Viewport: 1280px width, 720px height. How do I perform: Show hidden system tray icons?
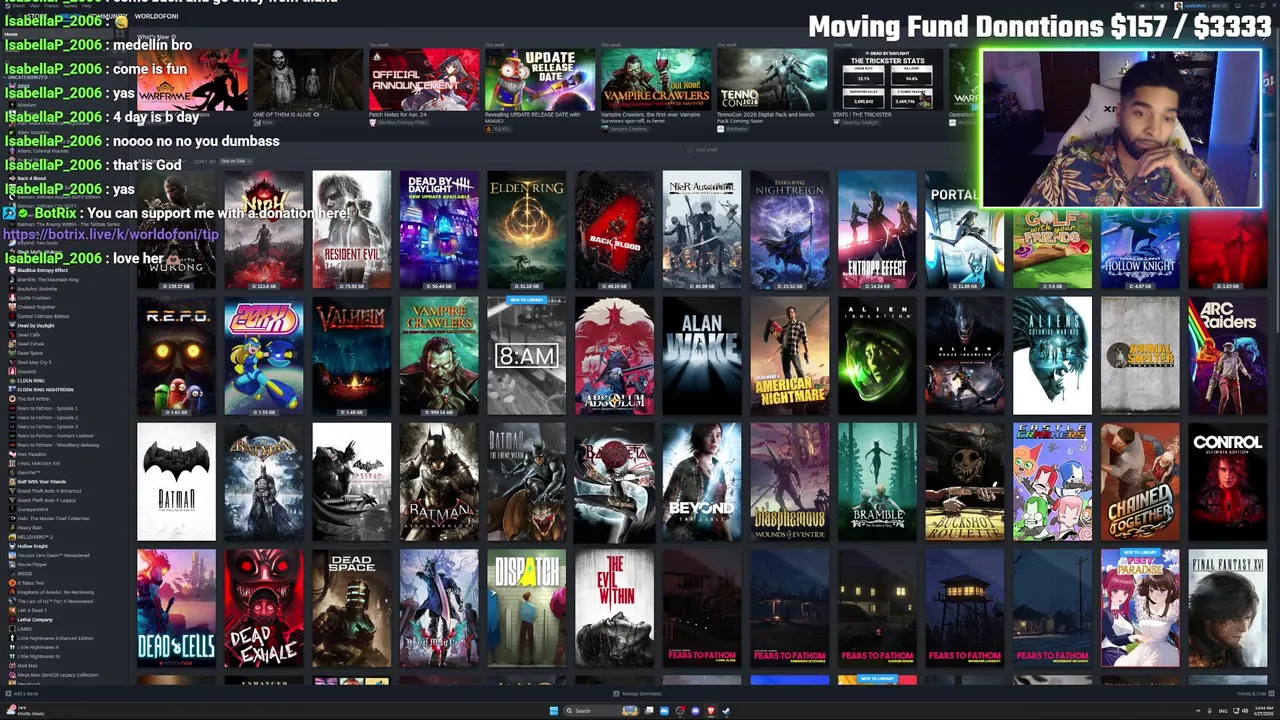click(1198, 711)
